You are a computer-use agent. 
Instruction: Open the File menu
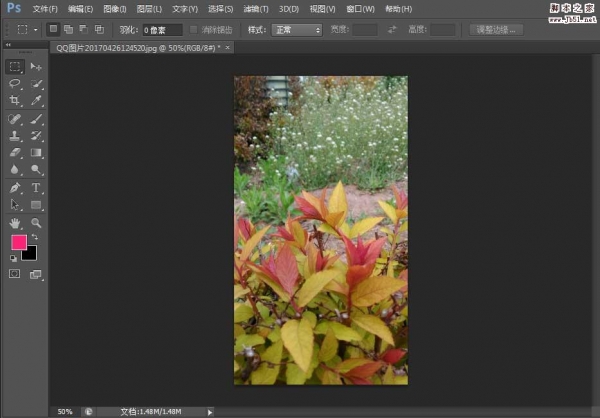(x=45, y=9)
